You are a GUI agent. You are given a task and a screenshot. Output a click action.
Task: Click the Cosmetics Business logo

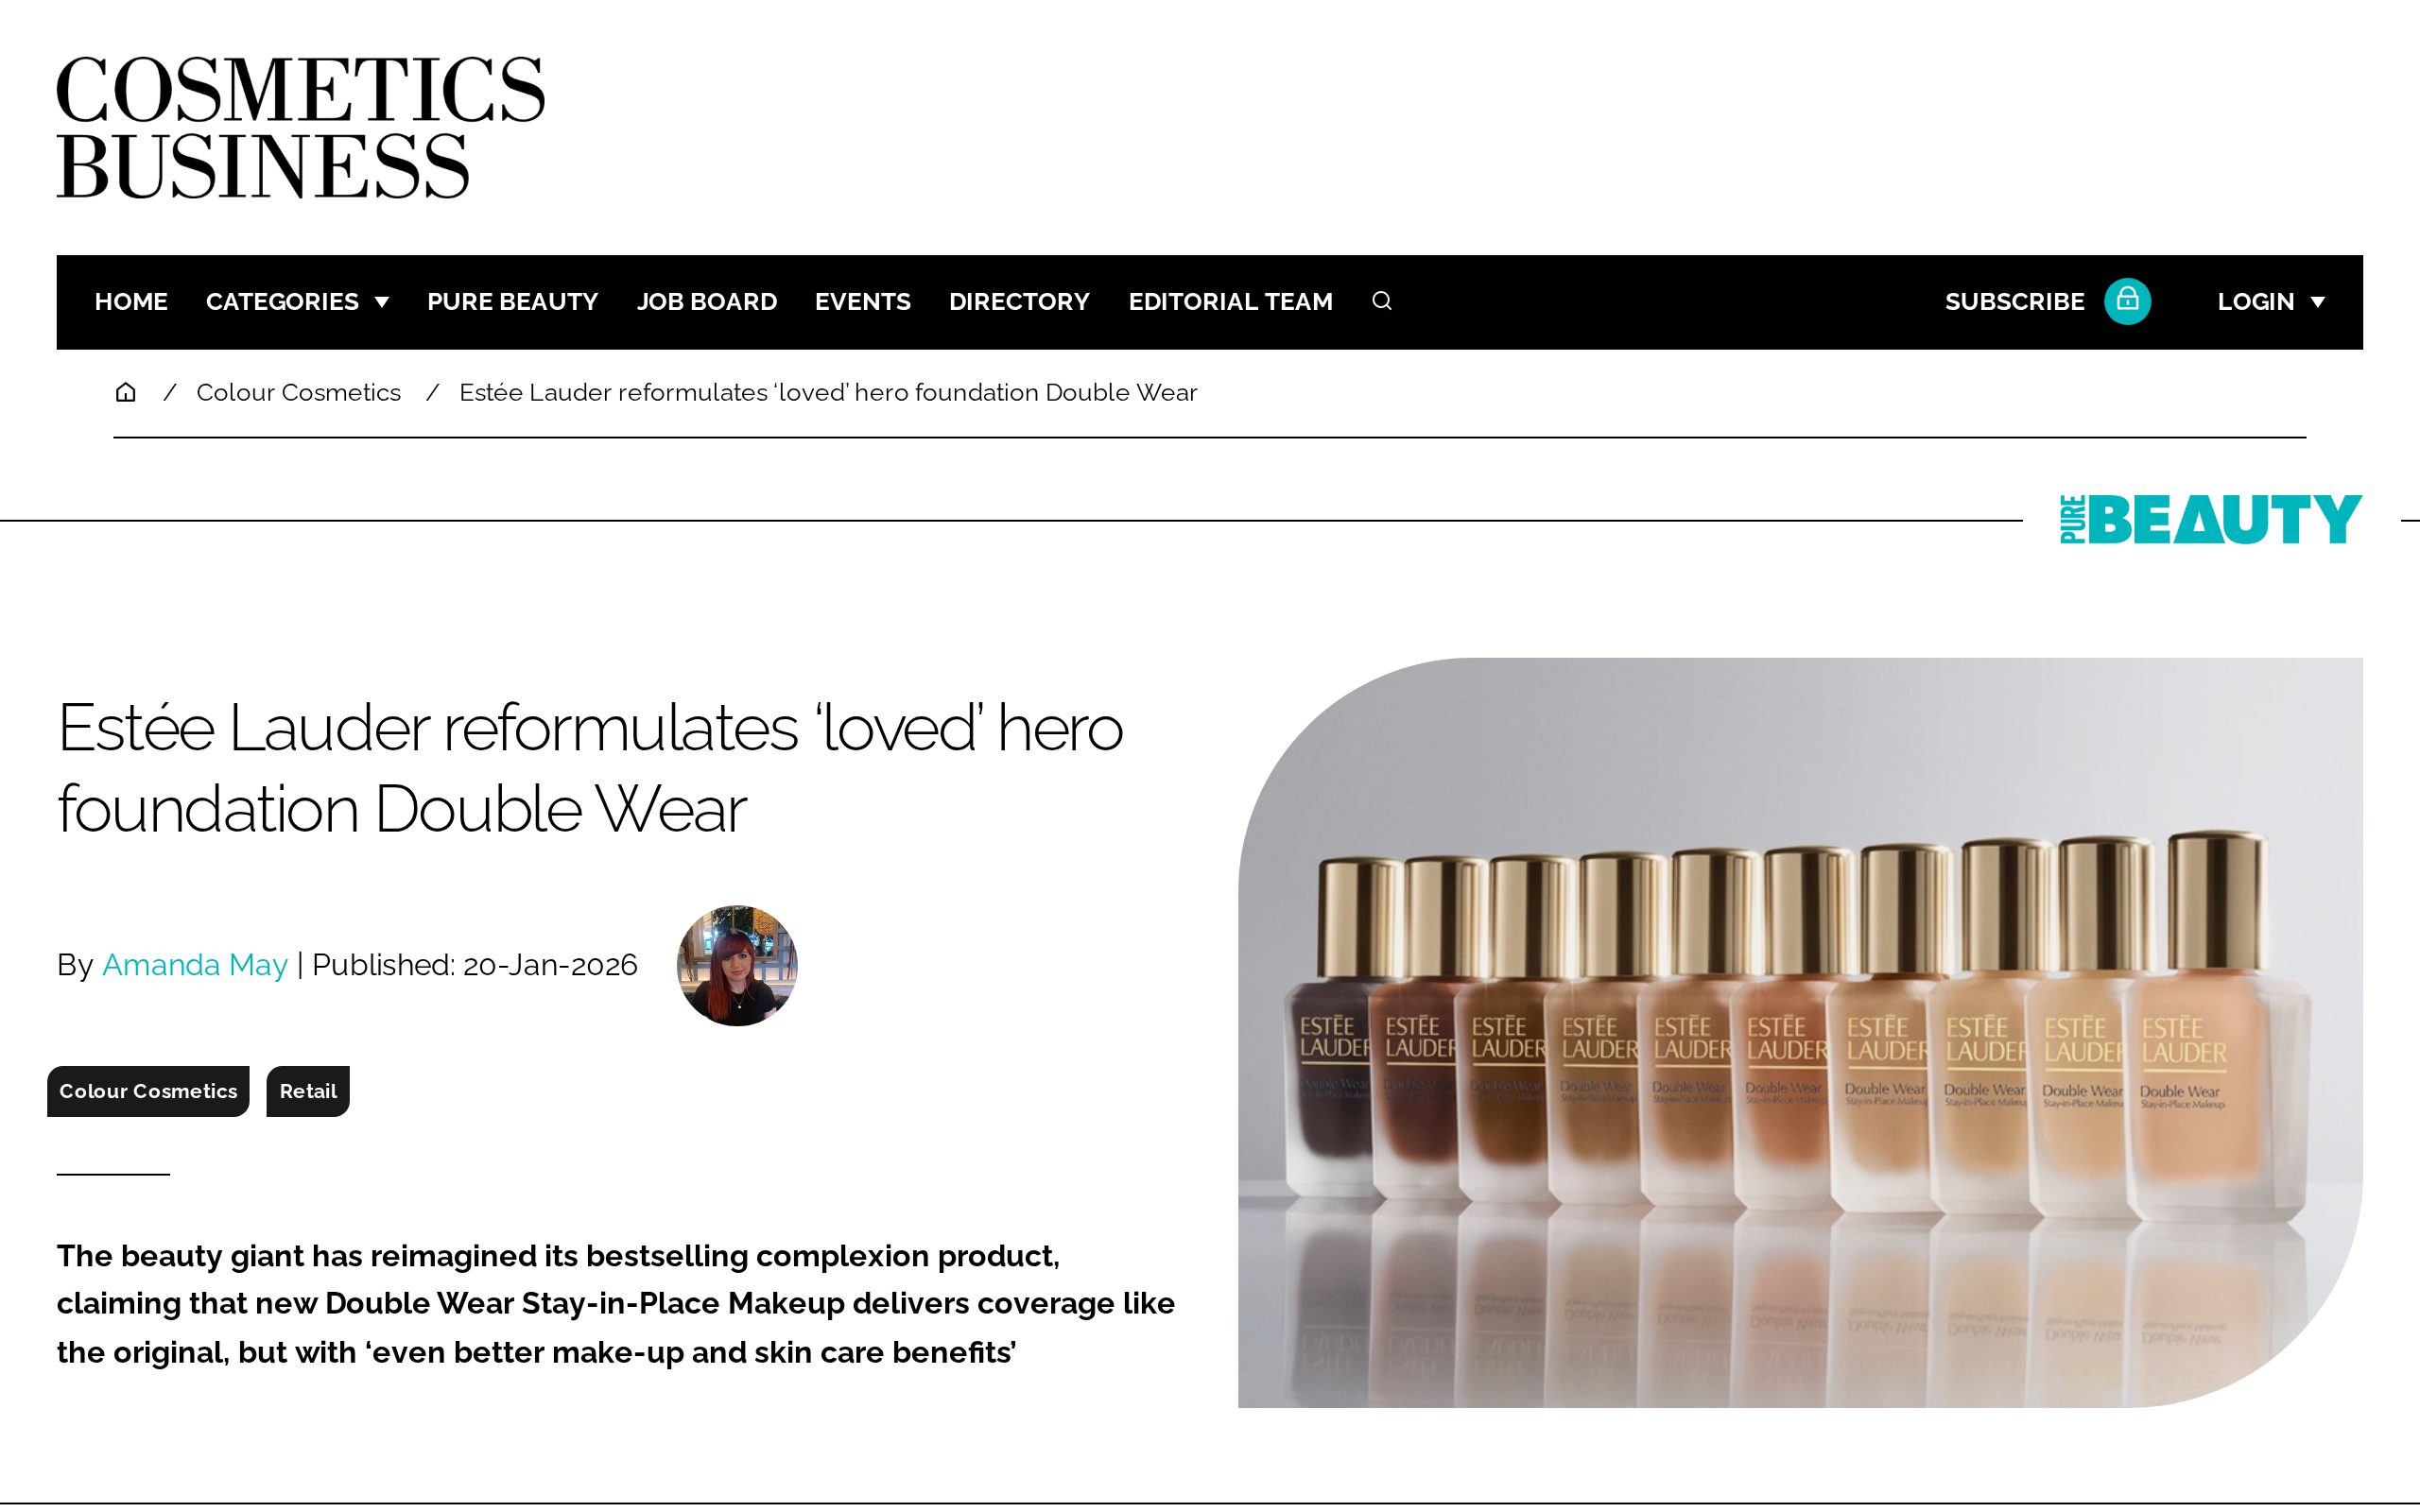[300, 126]
